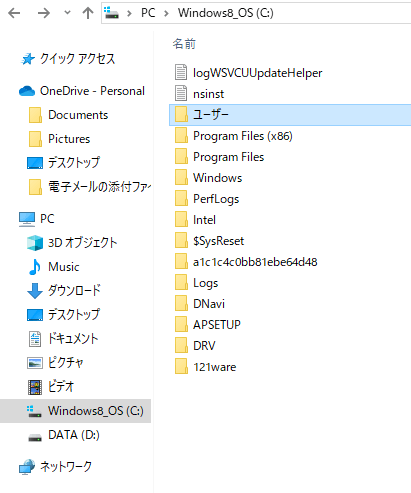
Task: Click the nsinst text file icon
Action: (x=181, y=93)
